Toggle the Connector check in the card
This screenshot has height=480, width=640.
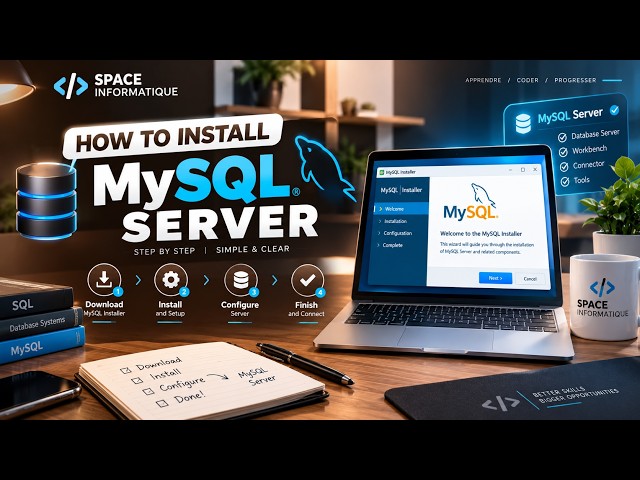pos(564,167)
